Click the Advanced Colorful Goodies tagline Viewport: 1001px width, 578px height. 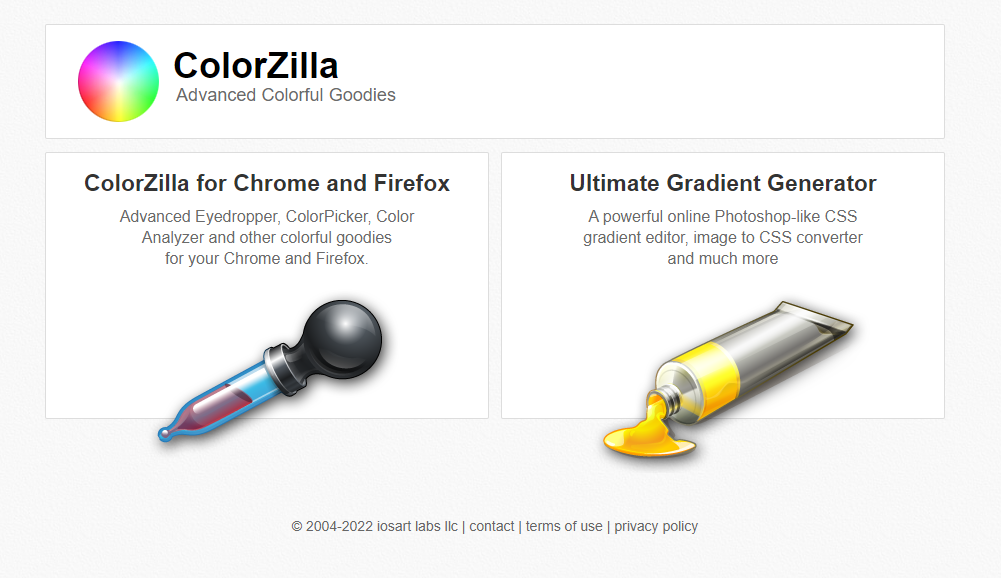(x=285, y=95)
